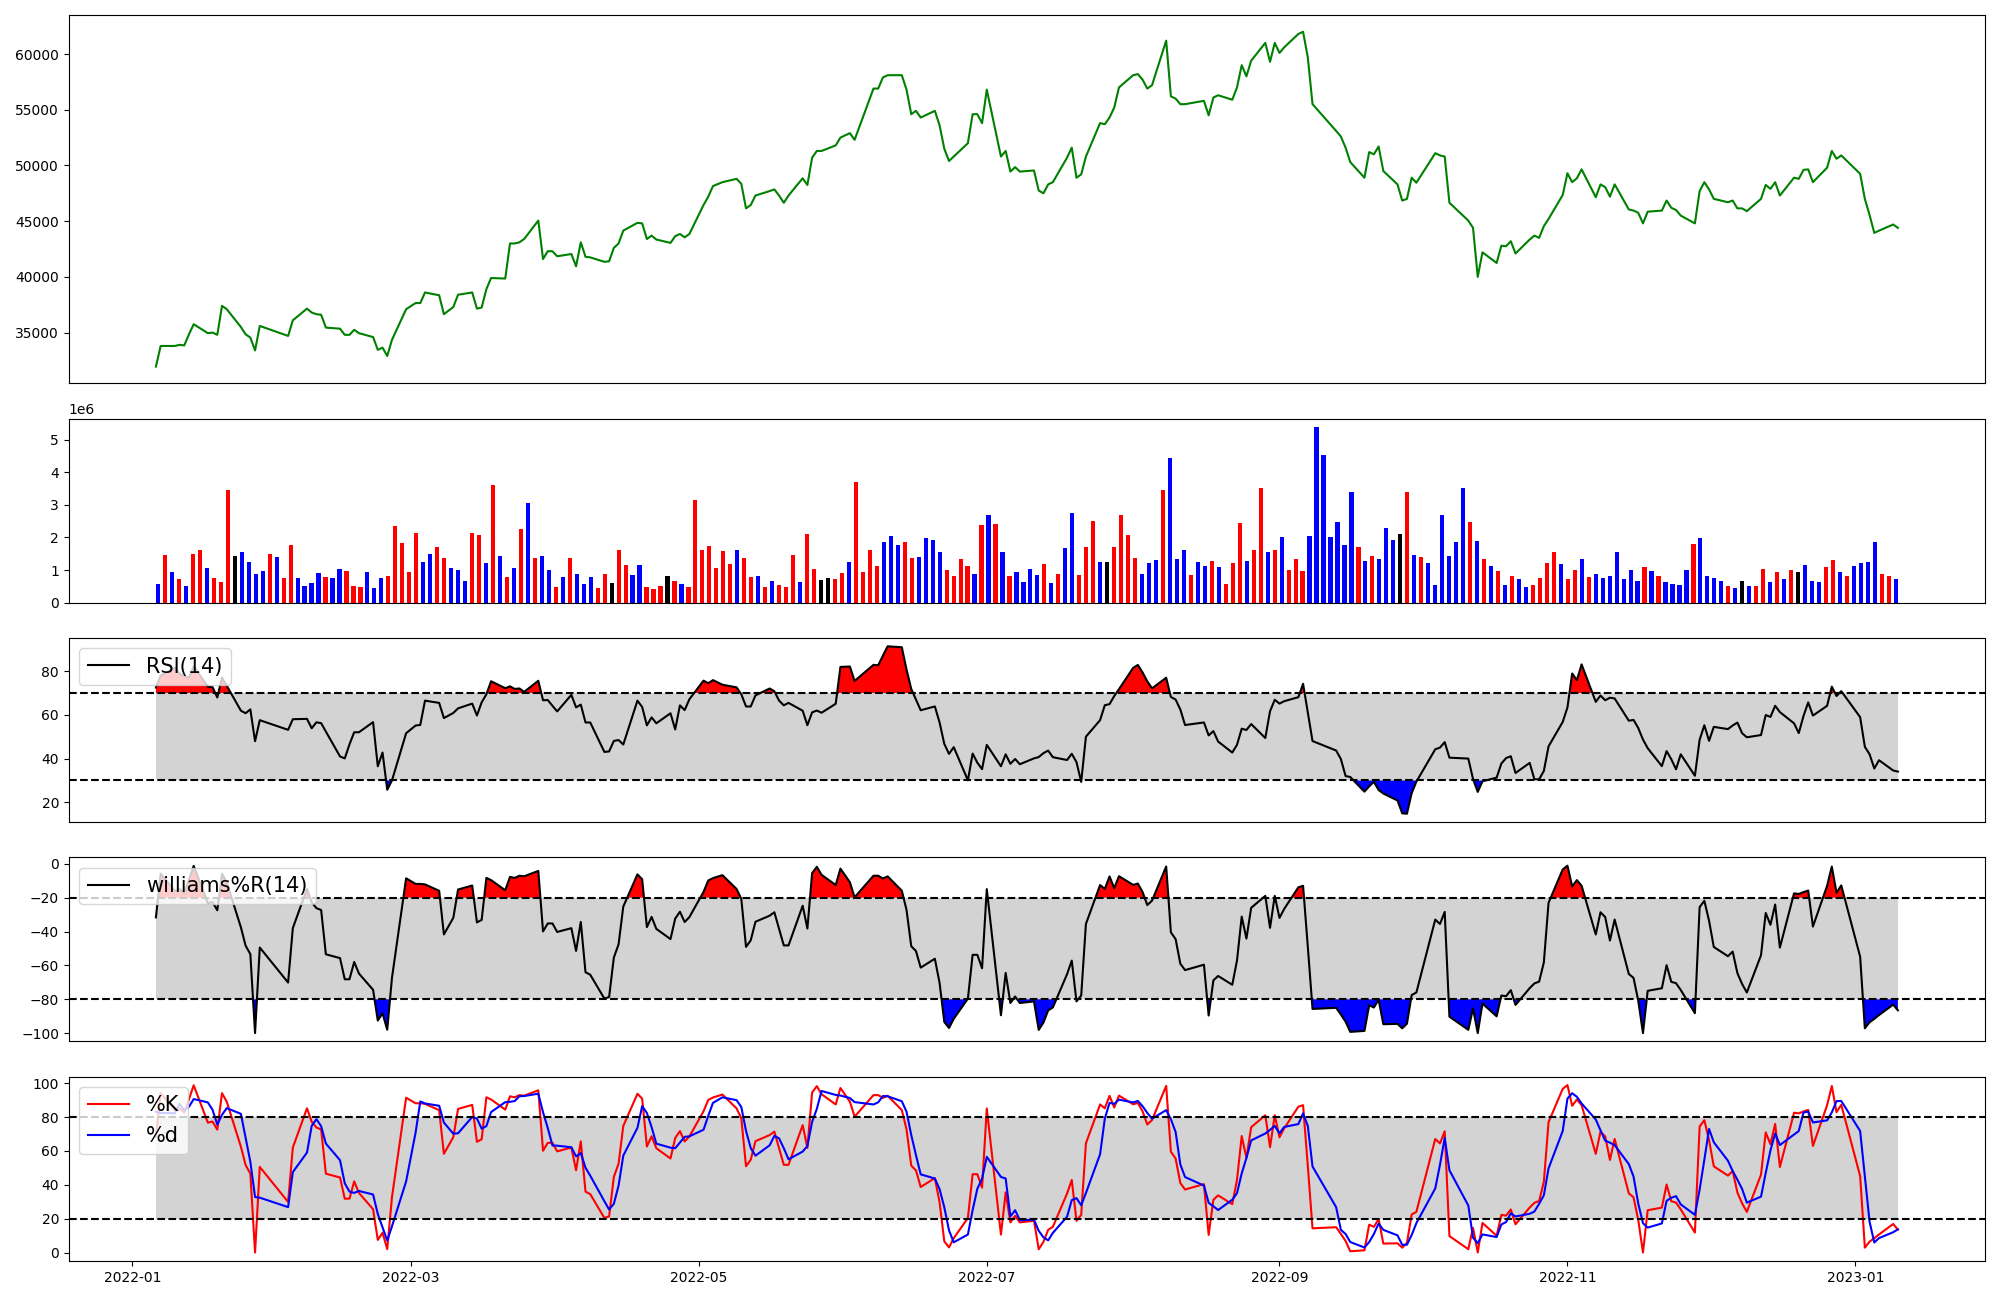The image size is (2000, 1300).
Task: Click the williams%R(14) legend label
Action: point(227,885)
